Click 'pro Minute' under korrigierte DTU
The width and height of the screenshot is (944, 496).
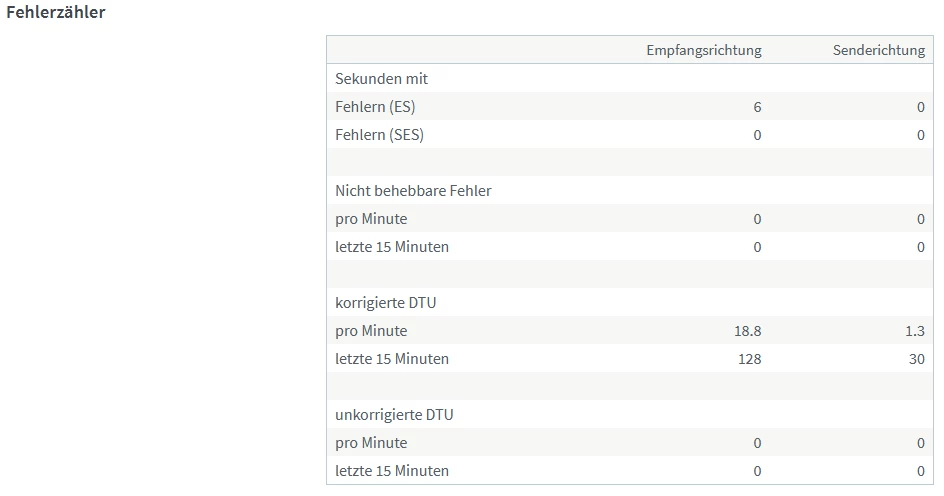pyautogui.click(x=371, y=331)
